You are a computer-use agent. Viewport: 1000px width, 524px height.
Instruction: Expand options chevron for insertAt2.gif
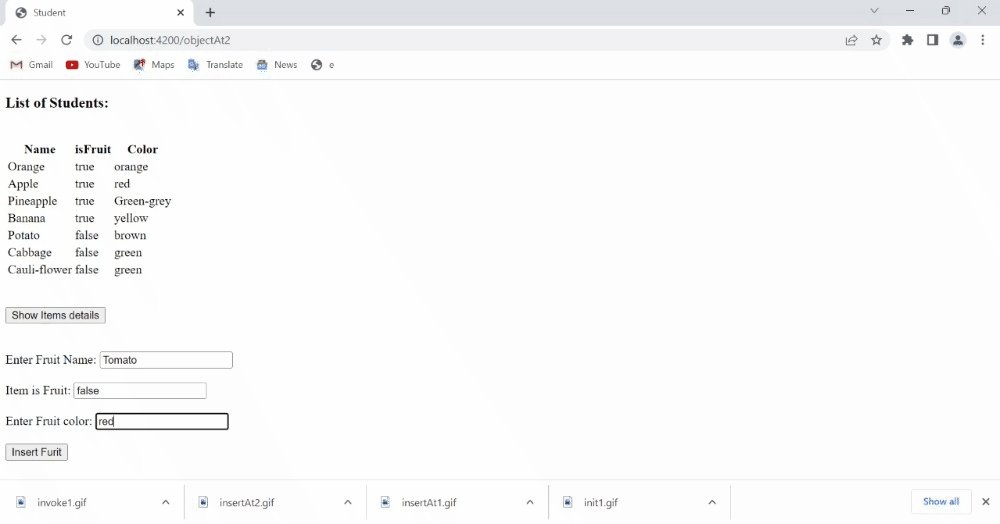(348, 502)
